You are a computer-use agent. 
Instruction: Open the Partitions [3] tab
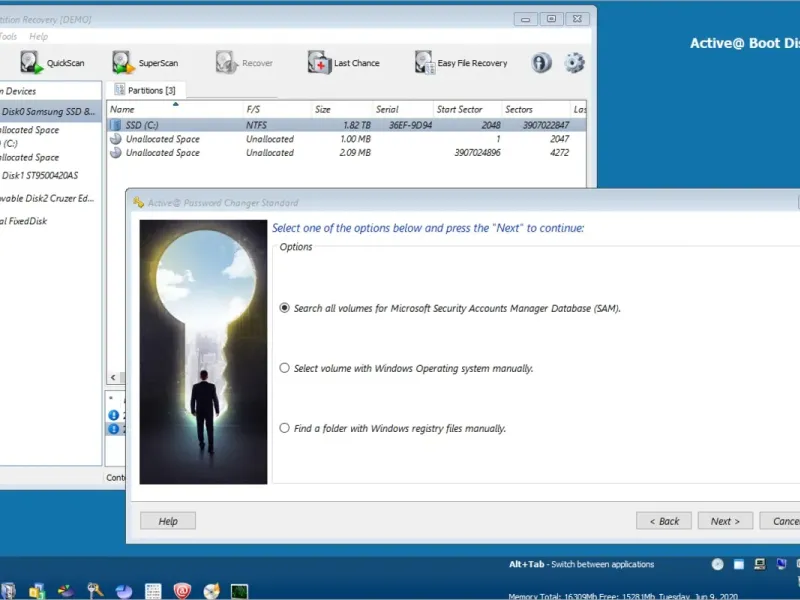click(x=146, y=90)
